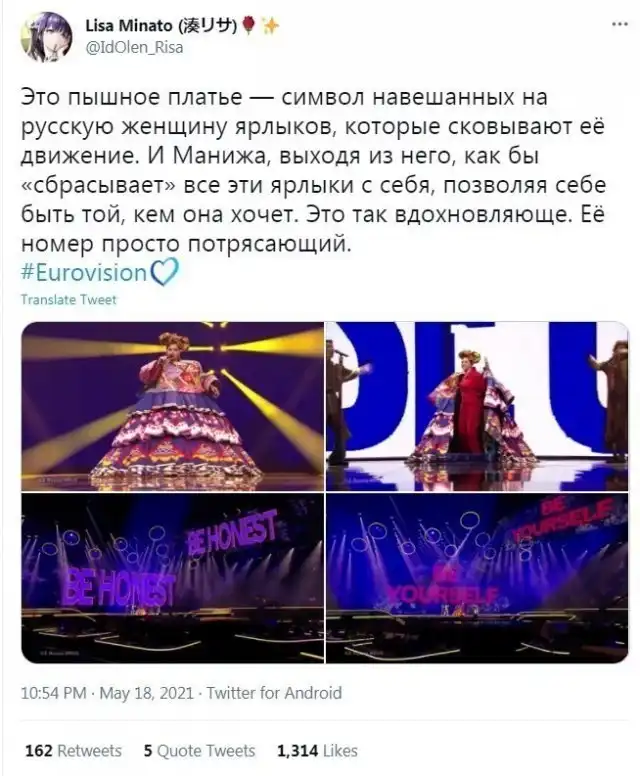The width and height of the screenshot is (640, 776).
Task: Open the #Eurovision hashtag
Action: point(84,273)
